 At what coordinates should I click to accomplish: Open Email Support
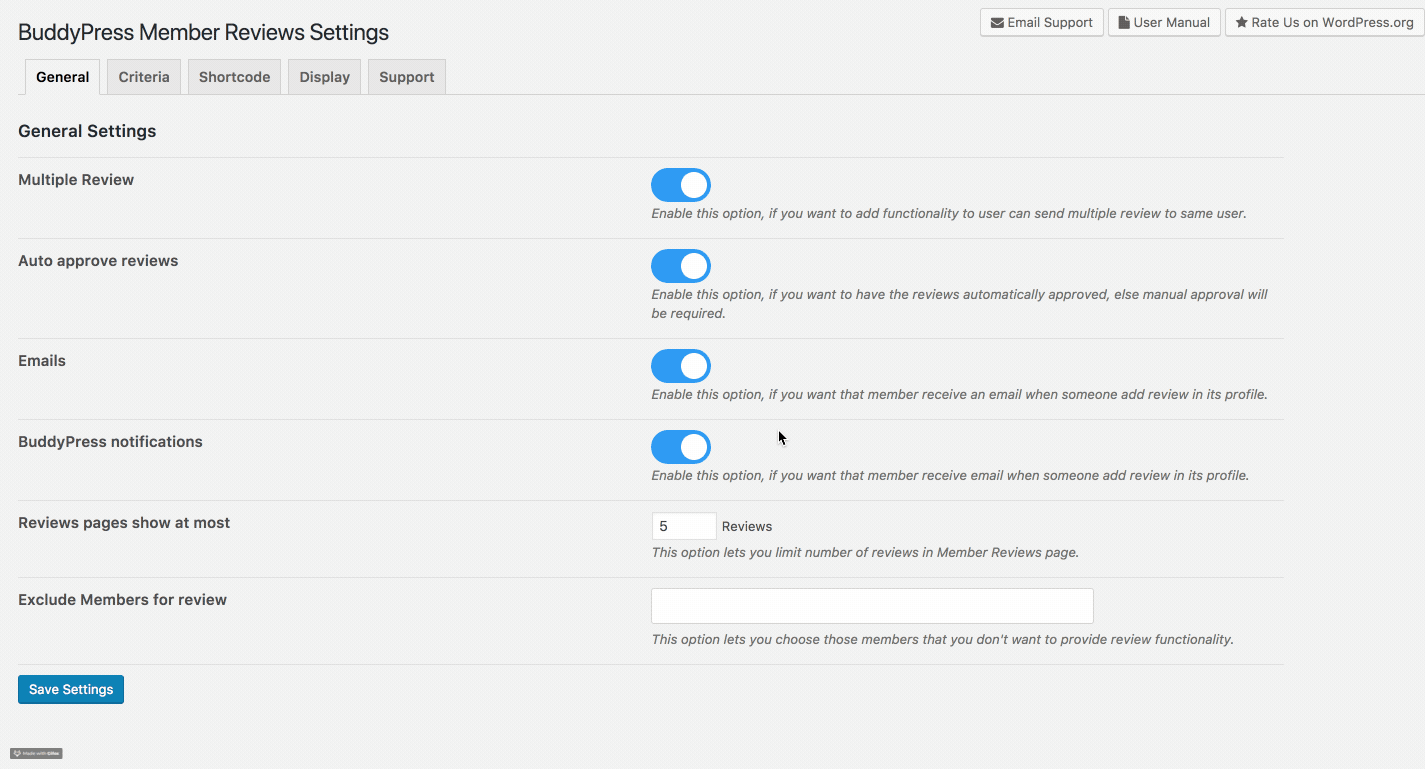point(1042,22)
